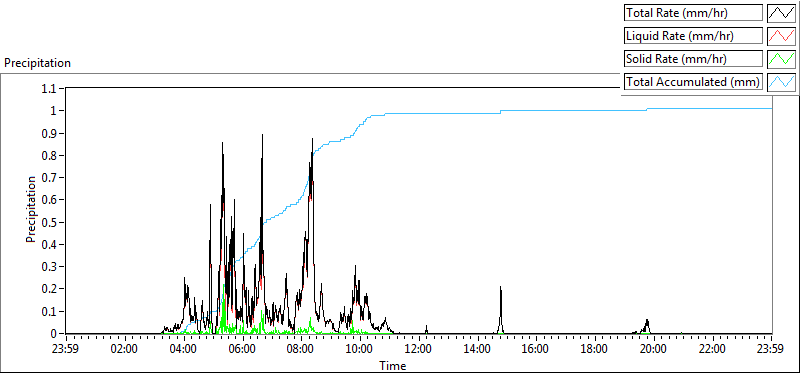
Task: Click the vertical Precipitation axis label
Action: coord(31,209)
